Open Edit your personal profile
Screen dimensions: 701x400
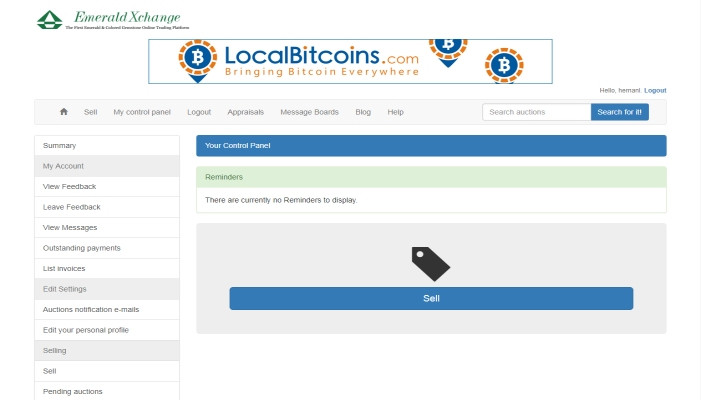tap(107, 330)
